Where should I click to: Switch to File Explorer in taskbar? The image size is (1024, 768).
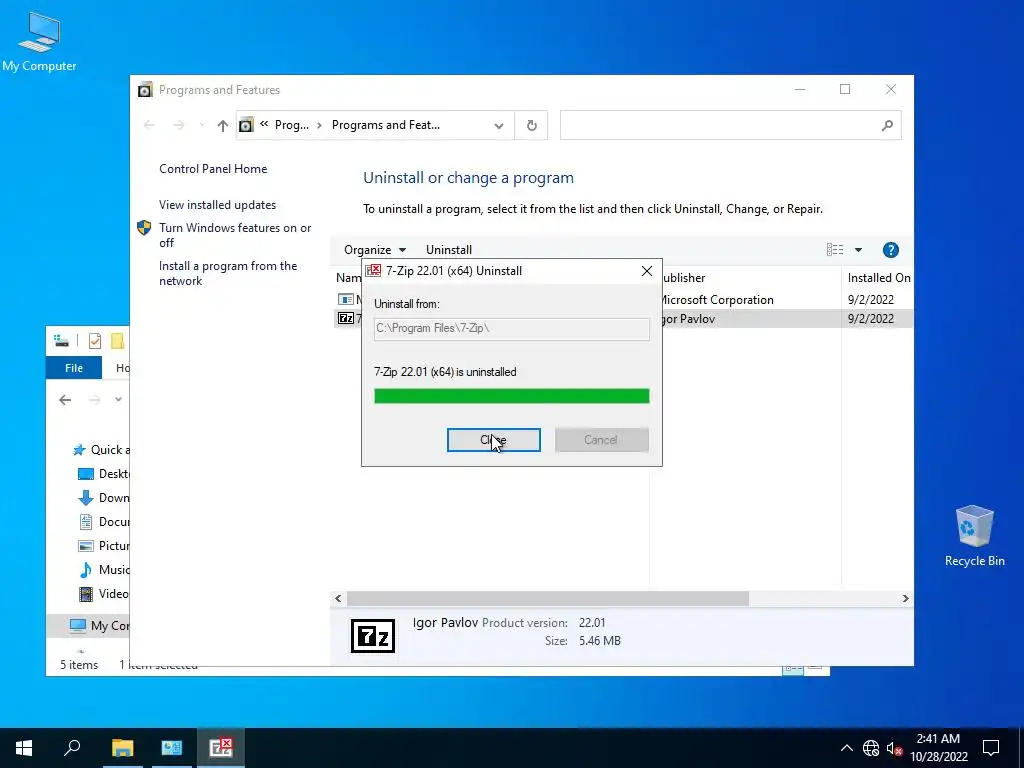point(122,748)
